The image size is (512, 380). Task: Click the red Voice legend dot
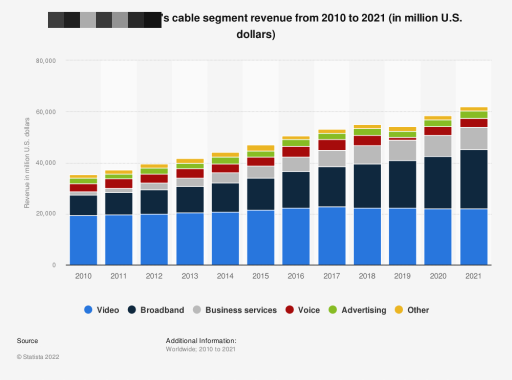(x=290, y=310)
